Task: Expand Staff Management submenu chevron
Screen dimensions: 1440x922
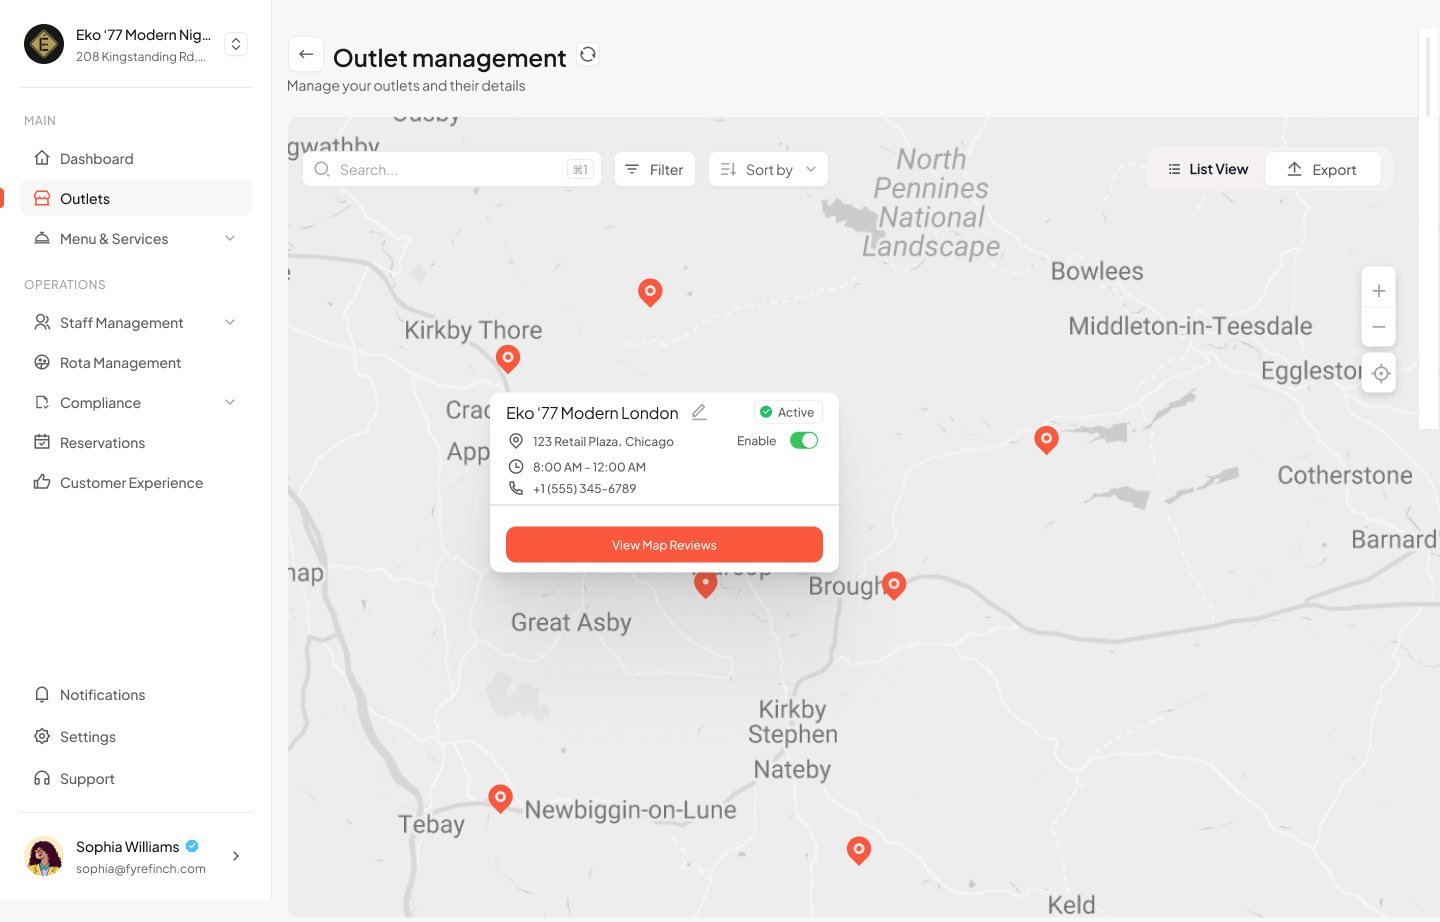Action: [x=230, y=322]
